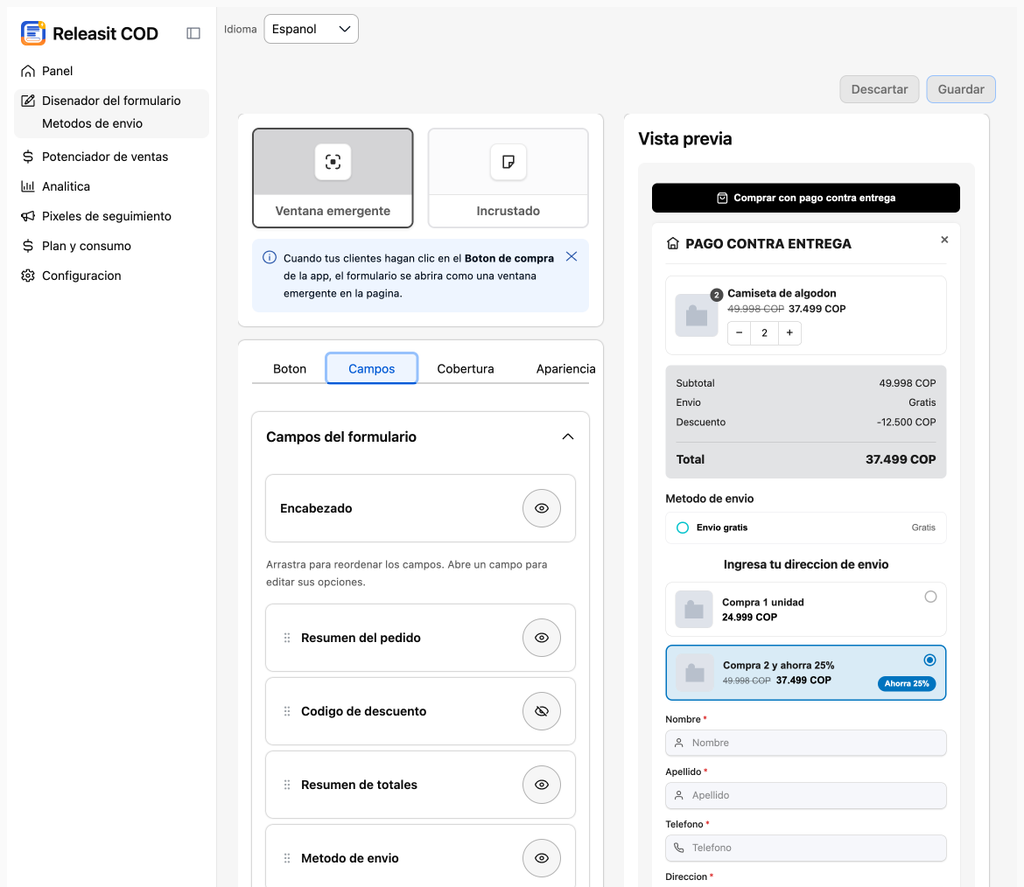Select the Compra 1 unidad radio option

[931, 597]
